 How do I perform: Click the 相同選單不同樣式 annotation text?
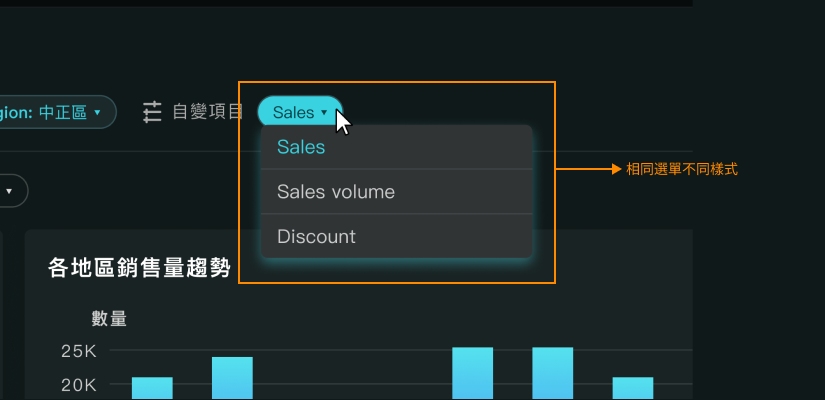pos(682,169)
